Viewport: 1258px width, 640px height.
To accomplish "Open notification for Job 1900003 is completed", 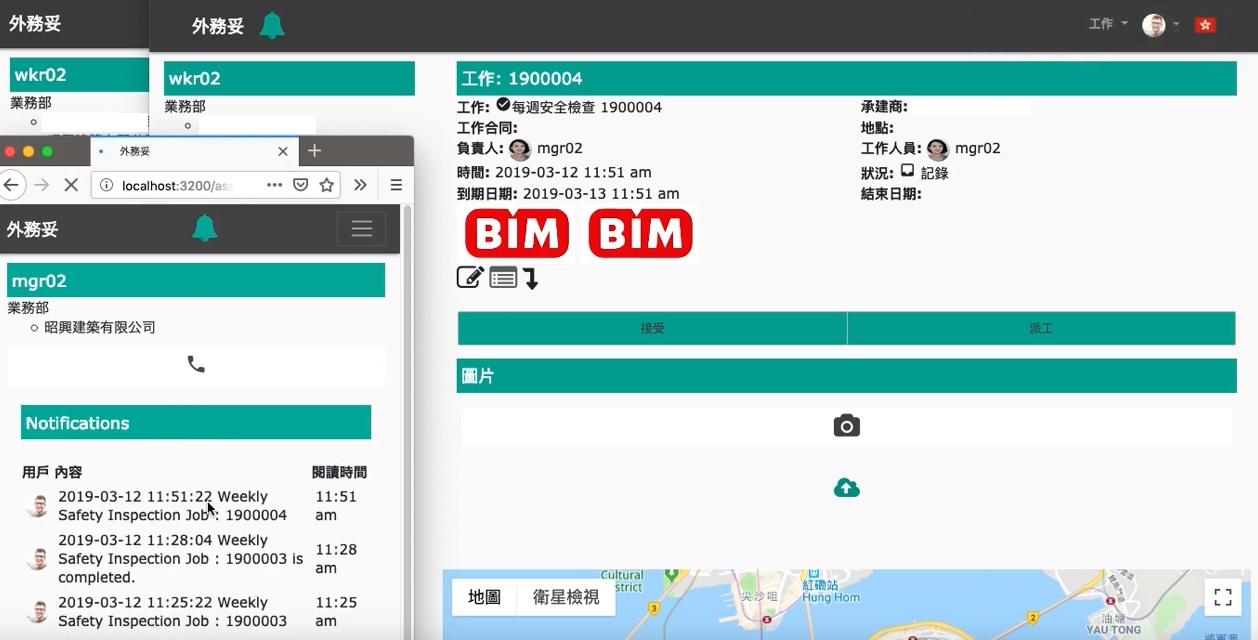I will tap(180, 559).
